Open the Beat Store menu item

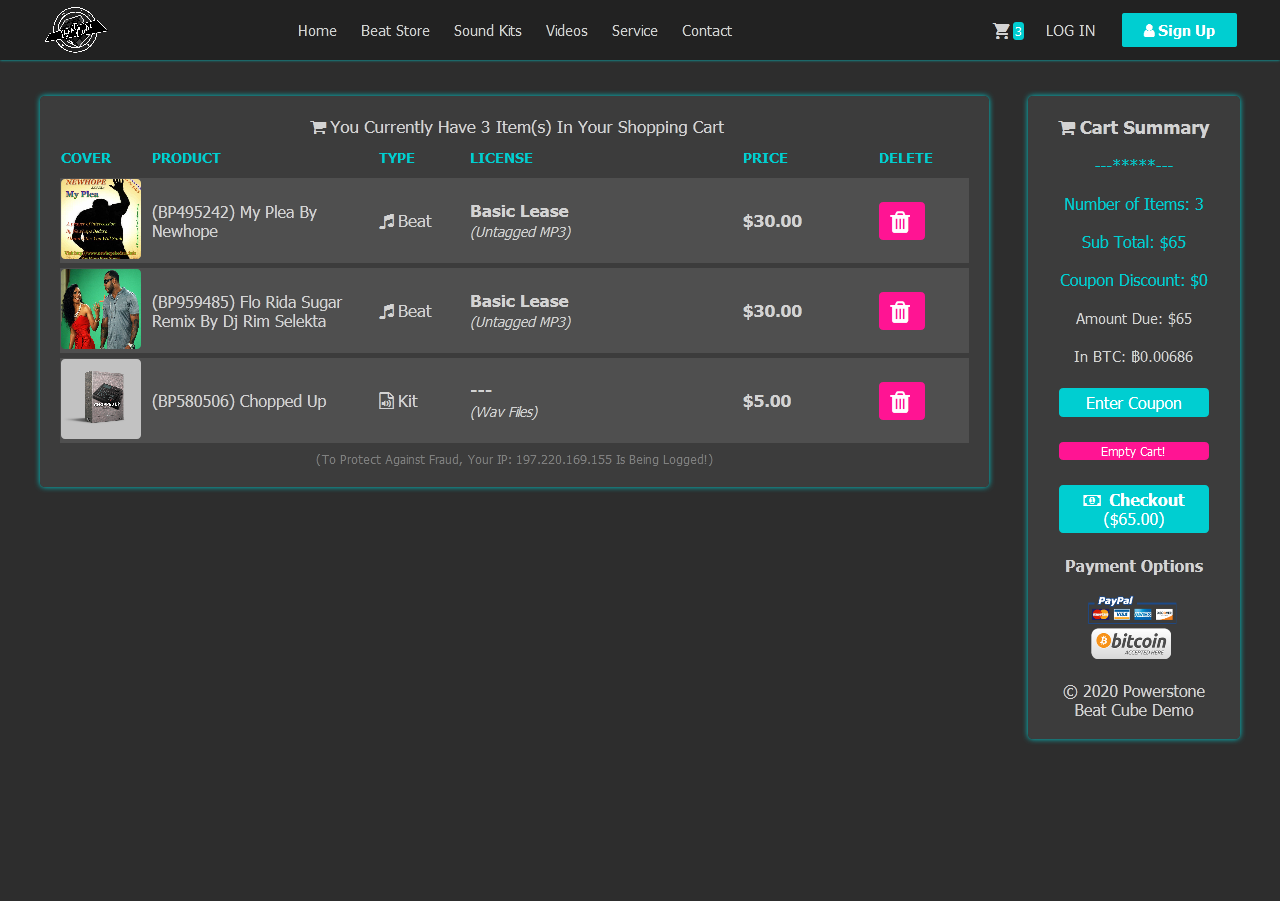tap(395, 31)
